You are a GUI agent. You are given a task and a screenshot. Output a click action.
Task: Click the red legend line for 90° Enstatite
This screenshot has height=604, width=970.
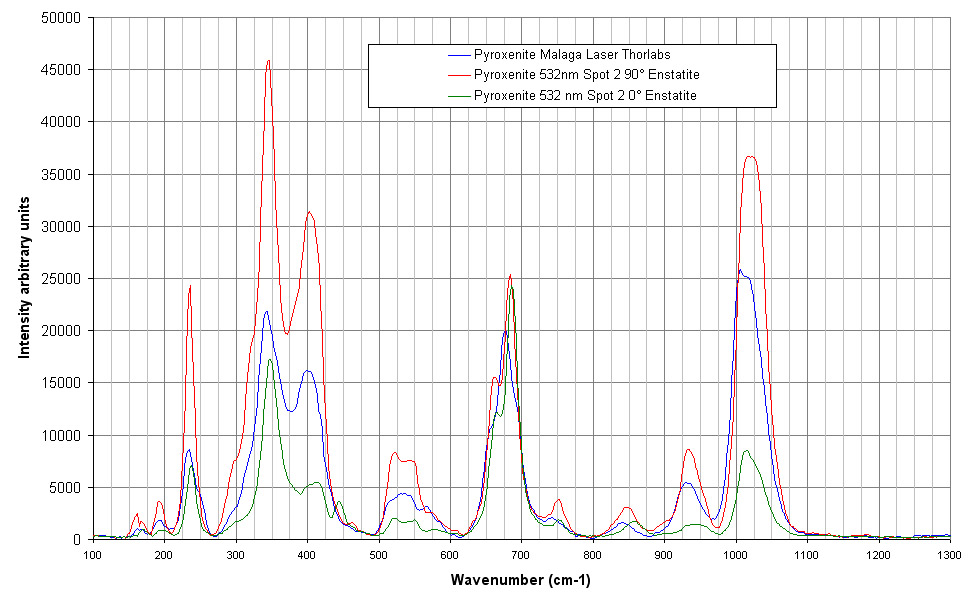pos(460,75)
